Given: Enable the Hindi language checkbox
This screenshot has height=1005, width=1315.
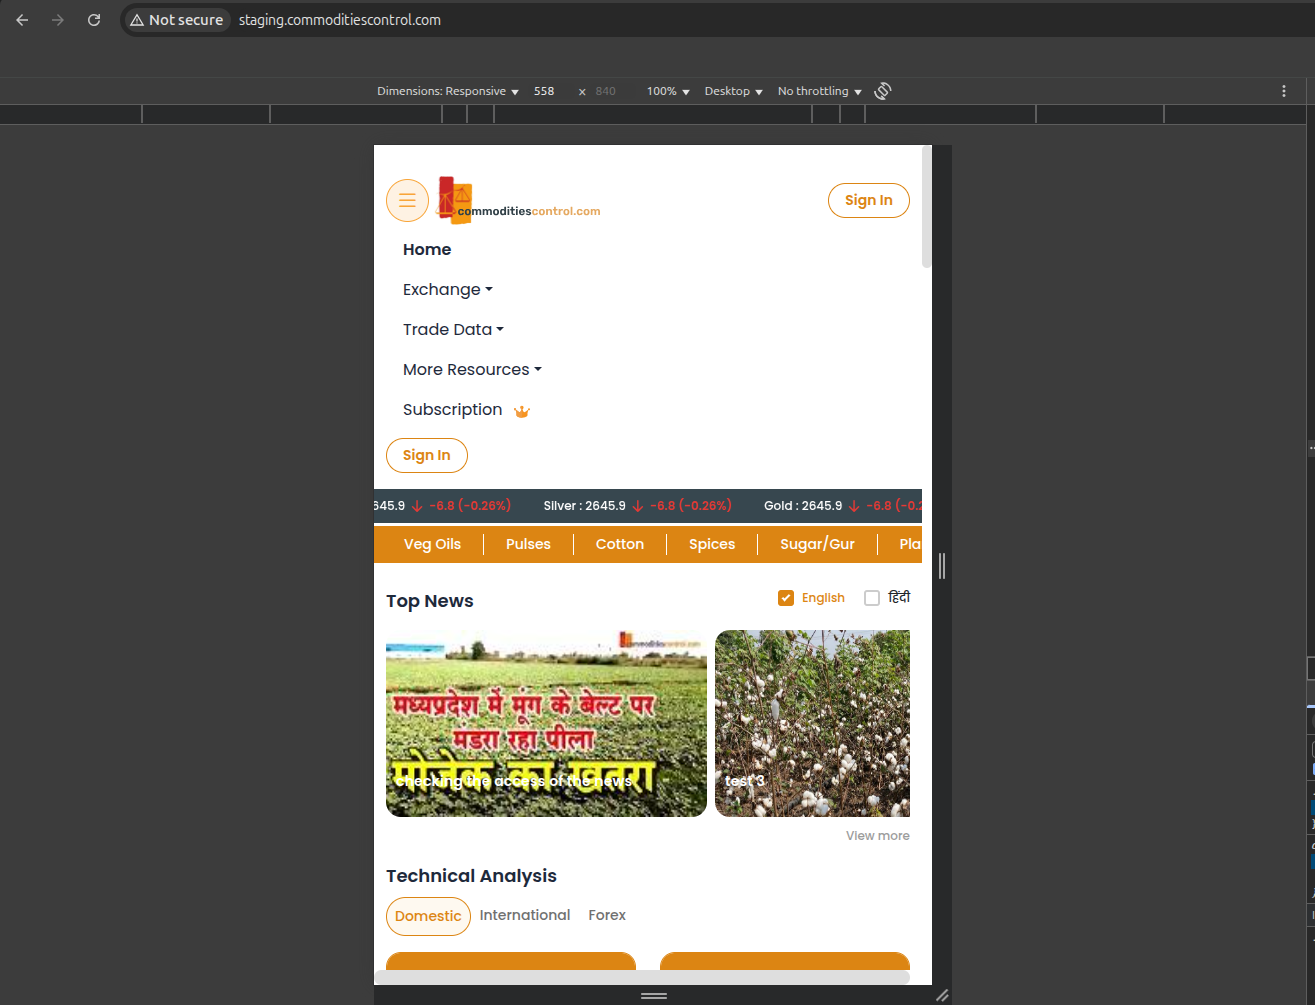Looking at the screenshot, I should click(x=872, y=598).
